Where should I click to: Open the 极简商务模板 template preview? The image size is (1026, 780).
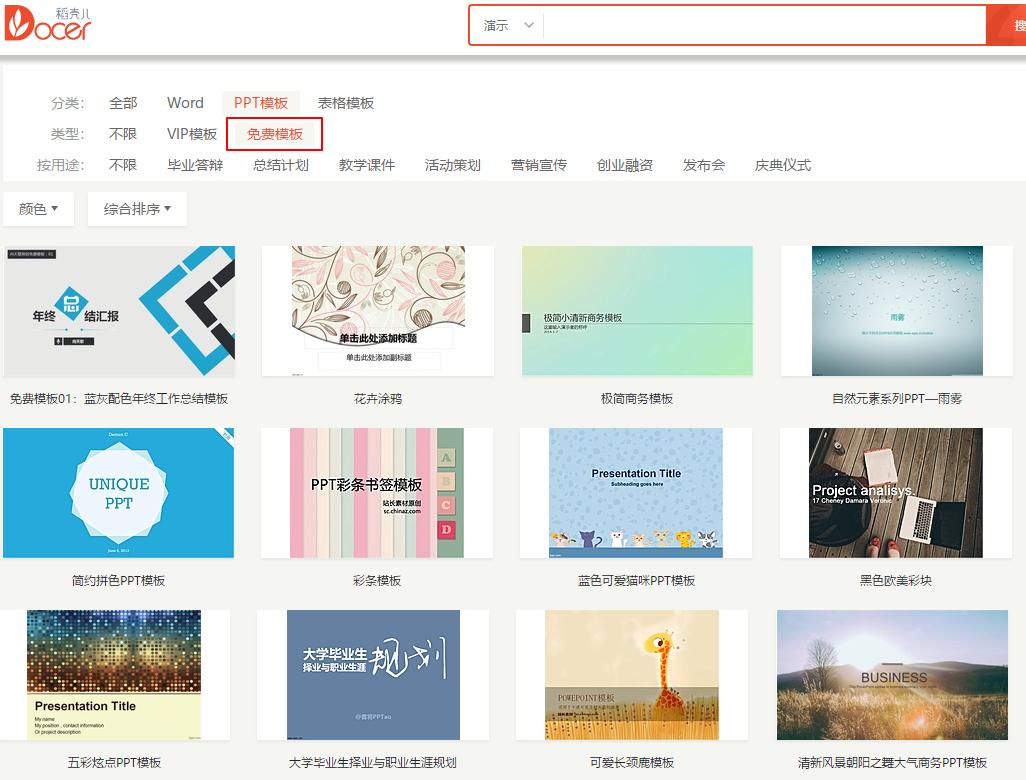[x=636, y=309]
